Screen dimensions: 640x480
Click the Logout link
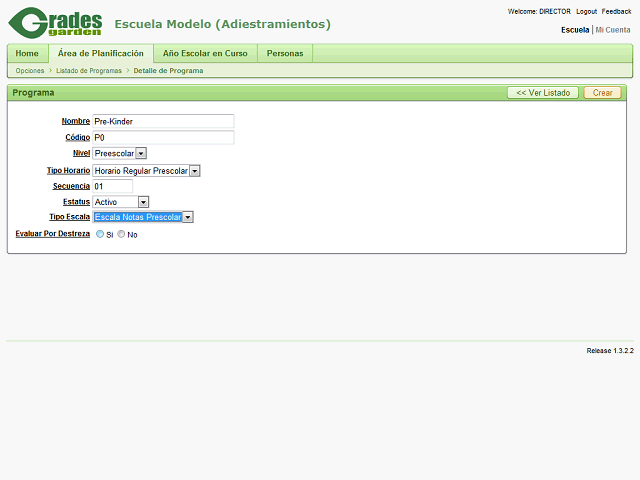click(x=586, y=11)
